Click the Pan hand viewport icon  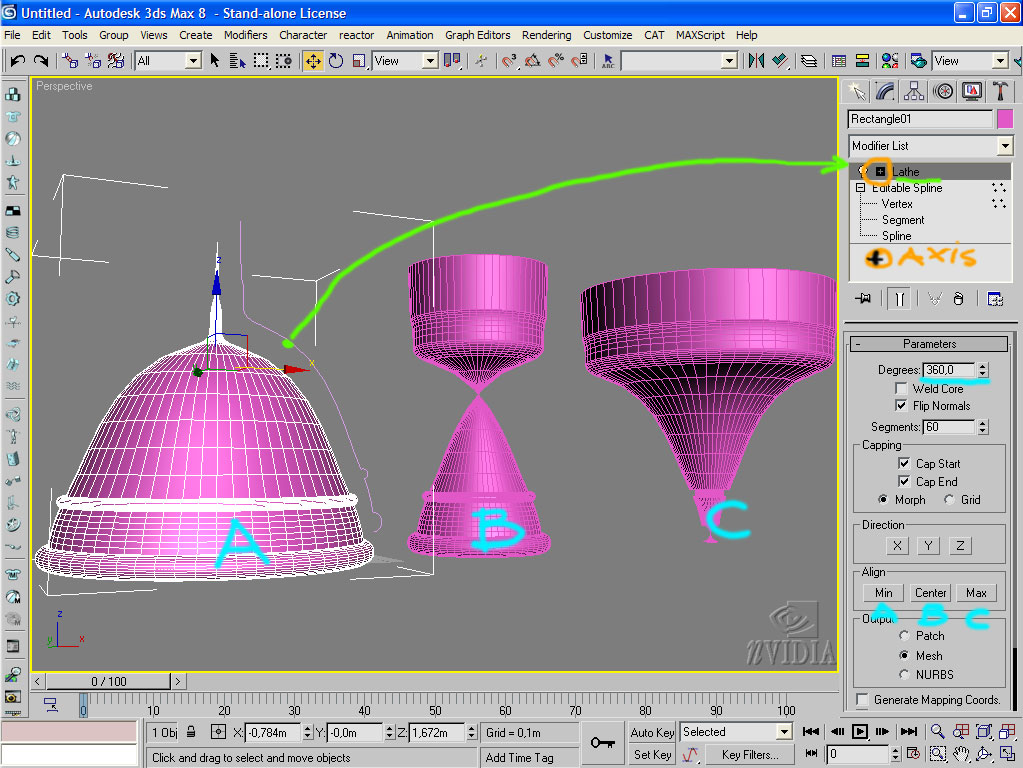[960, 754]
